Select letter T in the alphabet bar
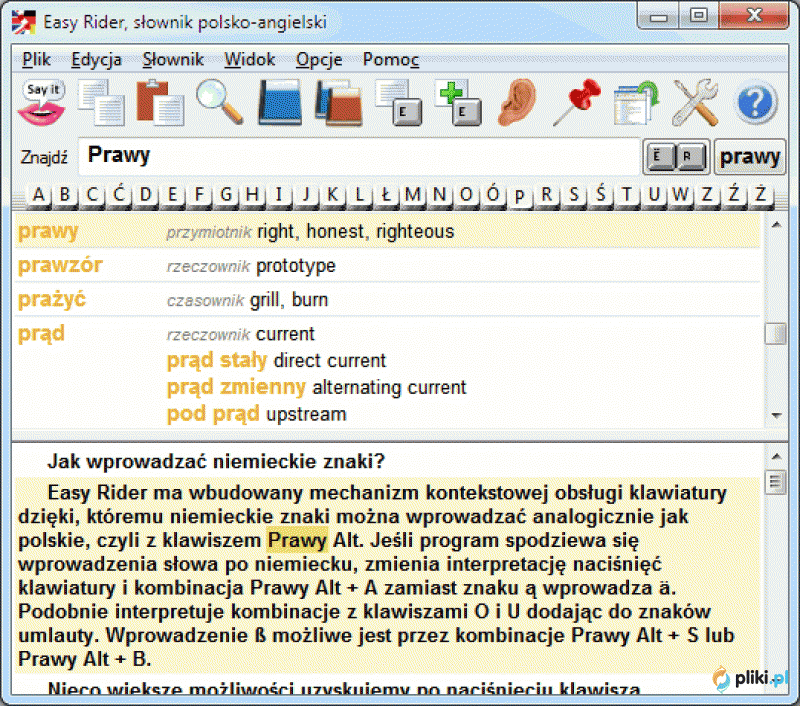 coord(627,195)
